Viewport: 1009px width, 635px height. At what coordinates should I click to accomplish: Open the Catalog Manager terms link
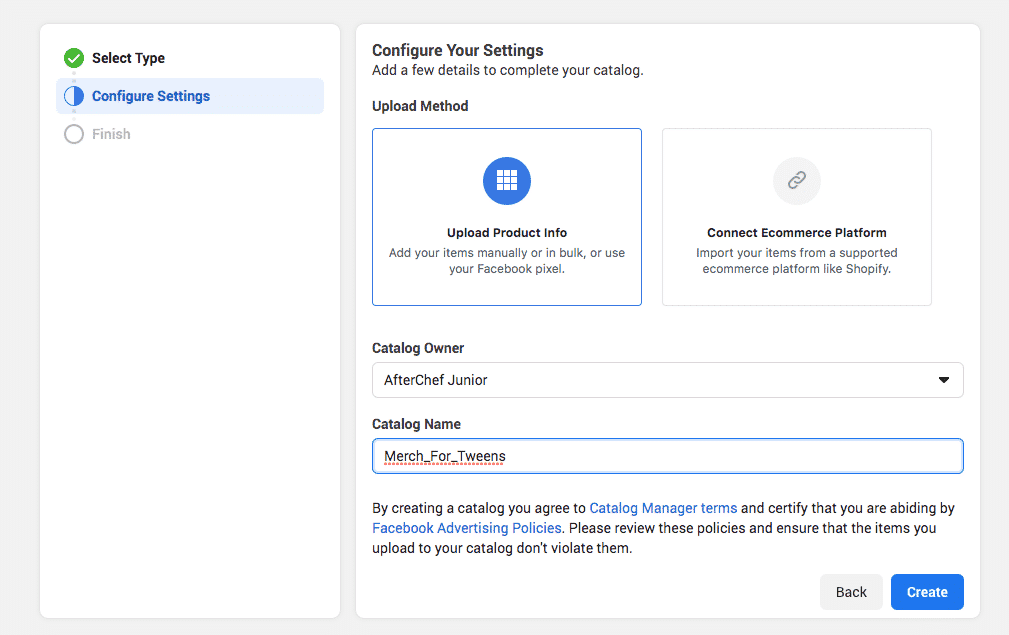pyautogui.click(x=663, y=508)
